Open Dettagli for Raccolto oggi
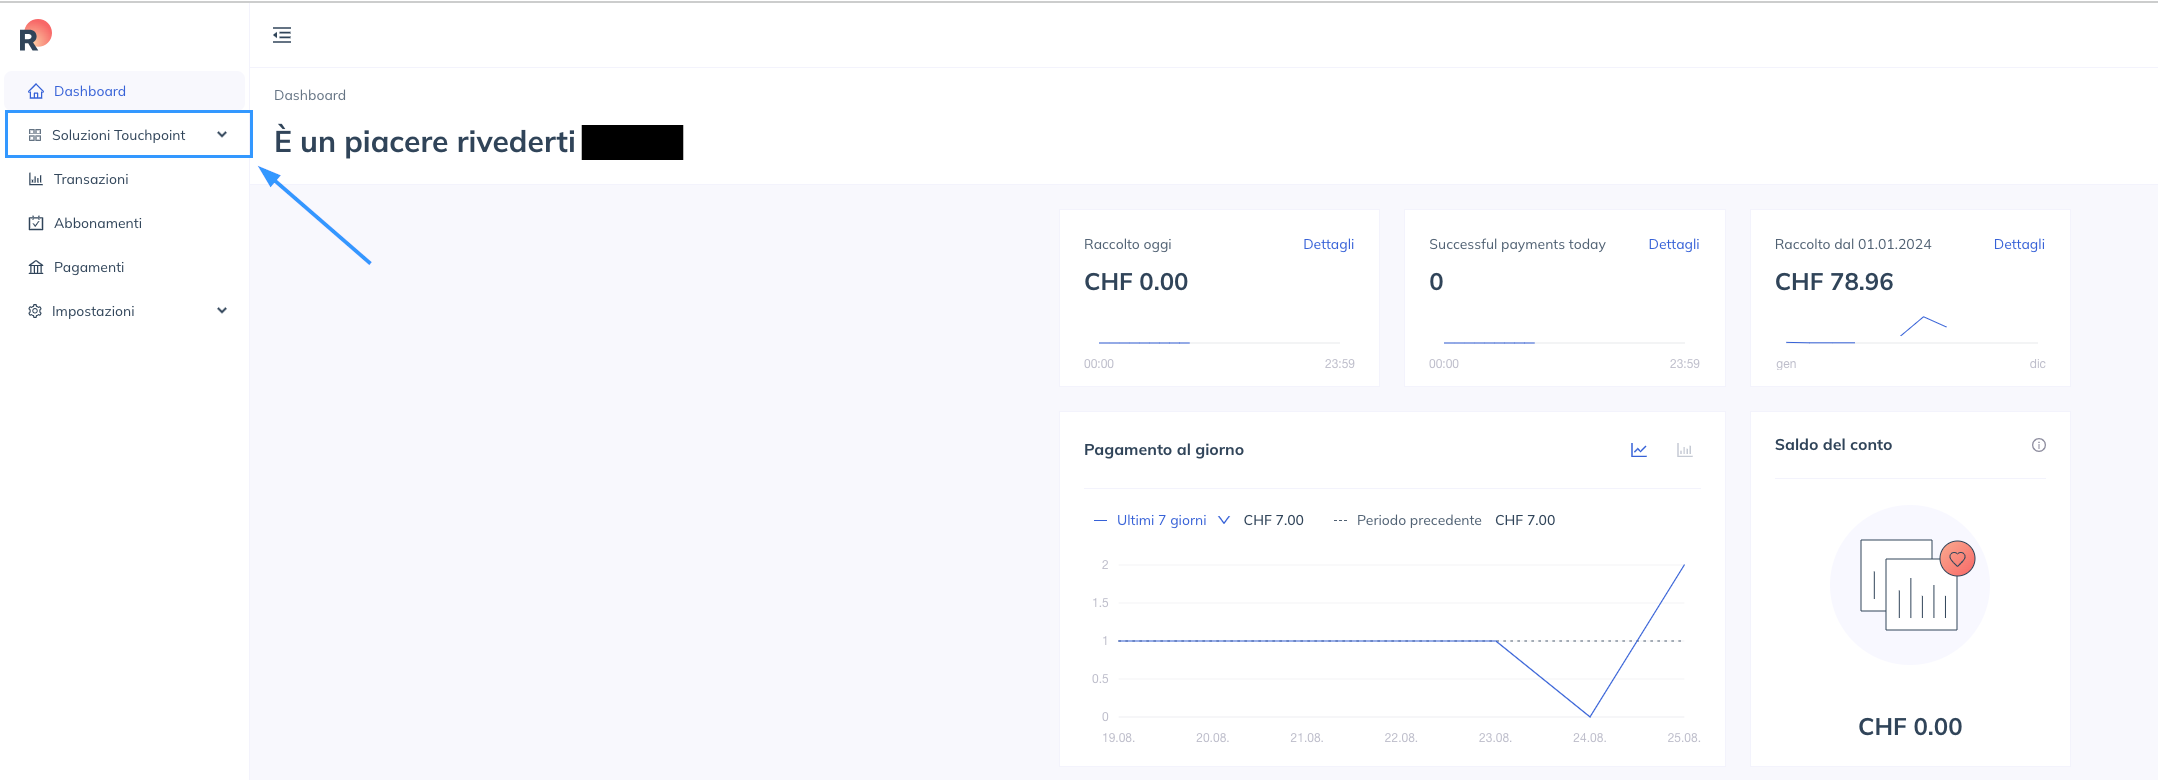2158x780 pixels. [x=1328, y=244]
